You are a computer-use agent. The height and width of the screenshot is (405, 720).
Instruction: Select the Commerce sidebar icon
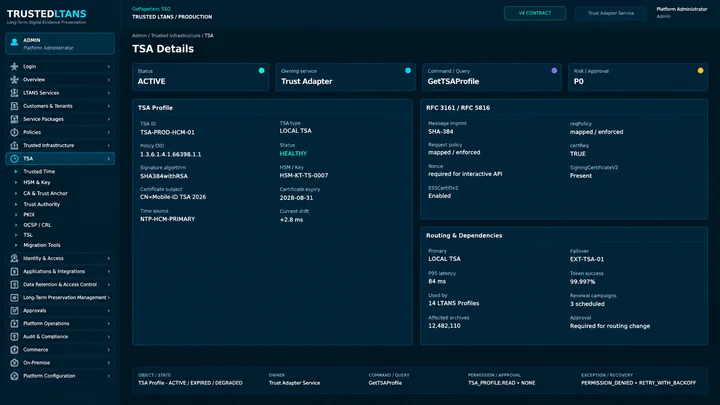tap(14, 349)
